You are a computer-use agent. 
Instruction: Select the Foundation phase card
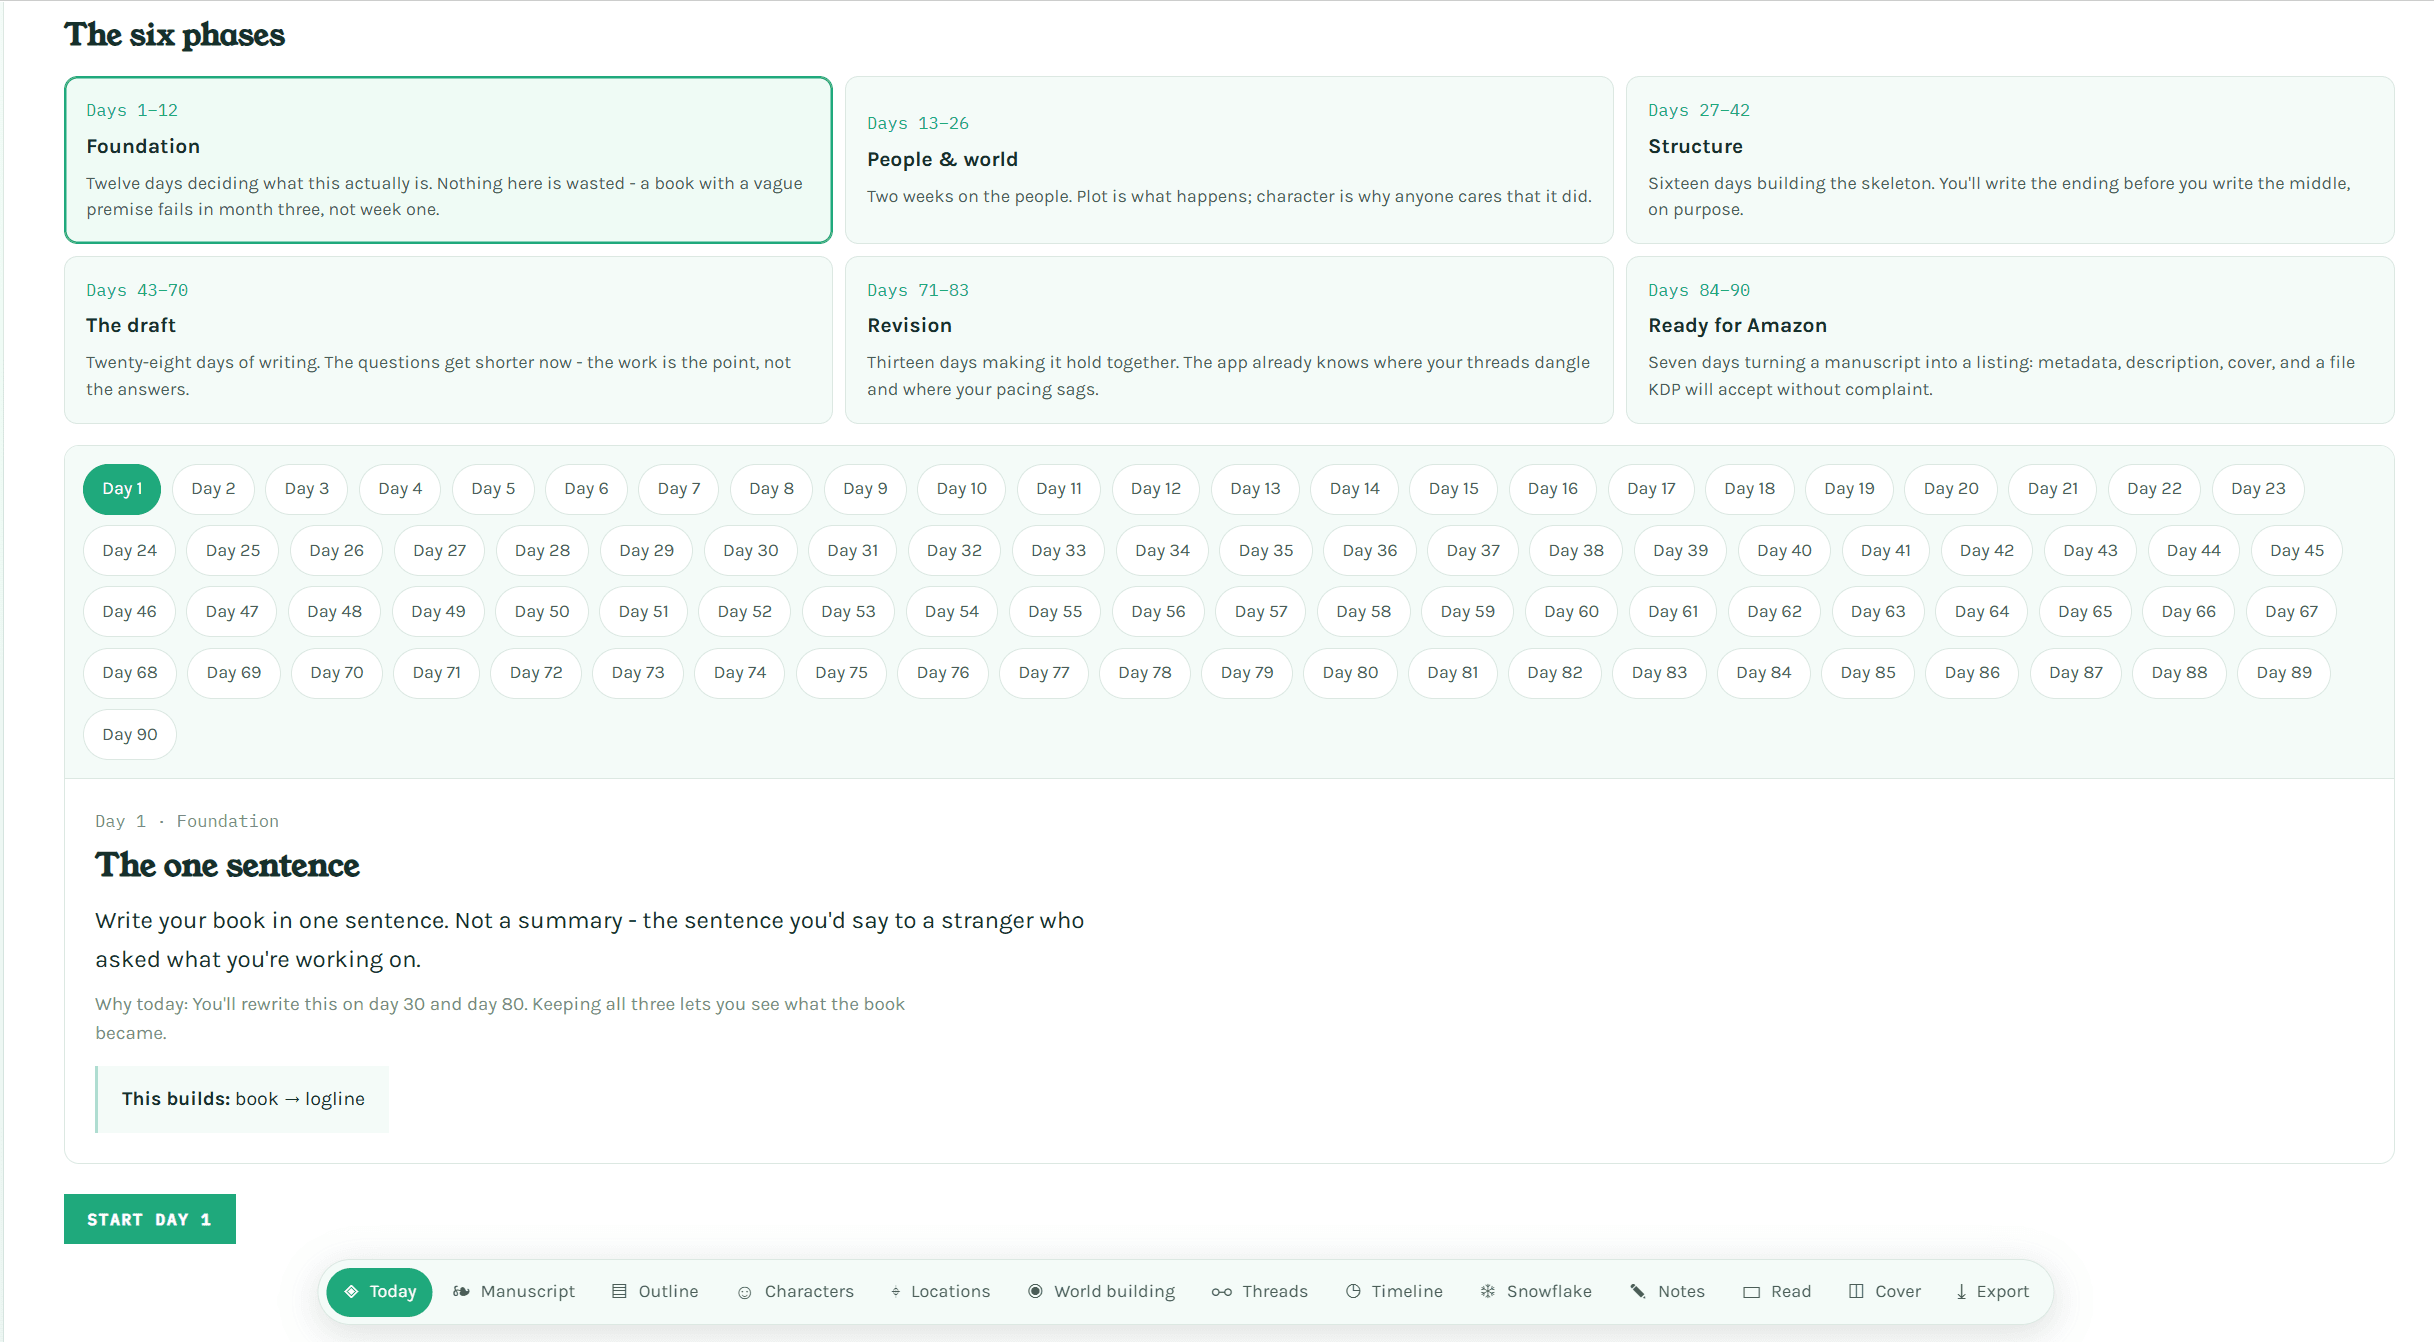(448, 160)
